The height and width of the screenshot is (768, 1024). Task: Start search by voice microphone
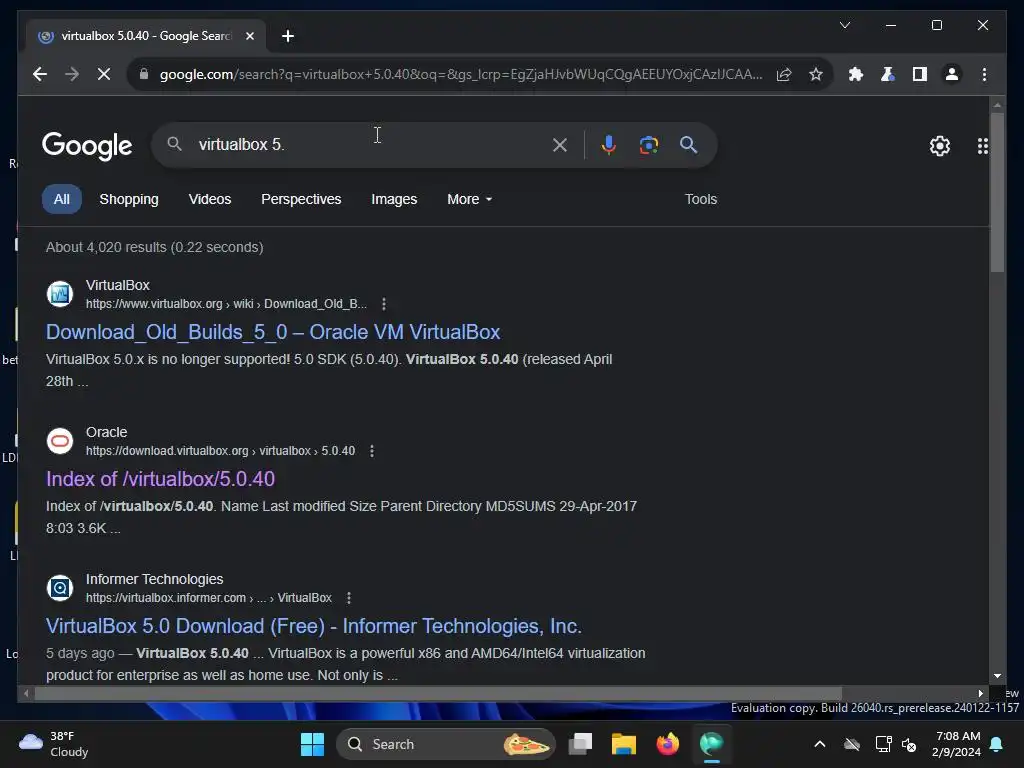[609, 145]
